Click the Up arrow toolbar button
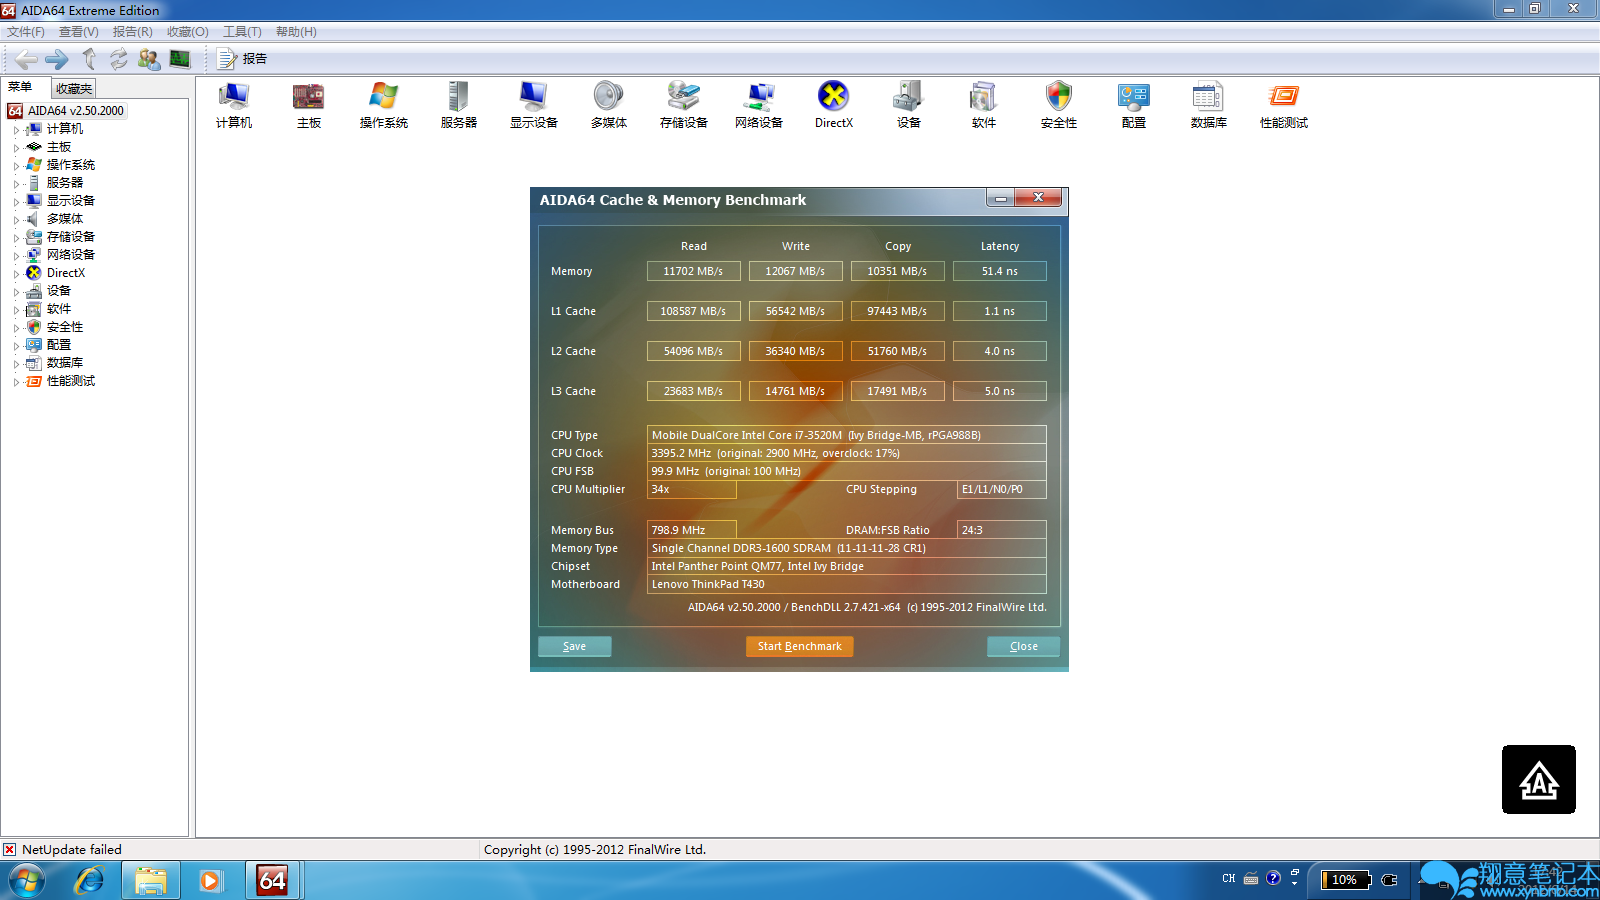Viewport: 1600px width, 900px height. coord(89,59)
